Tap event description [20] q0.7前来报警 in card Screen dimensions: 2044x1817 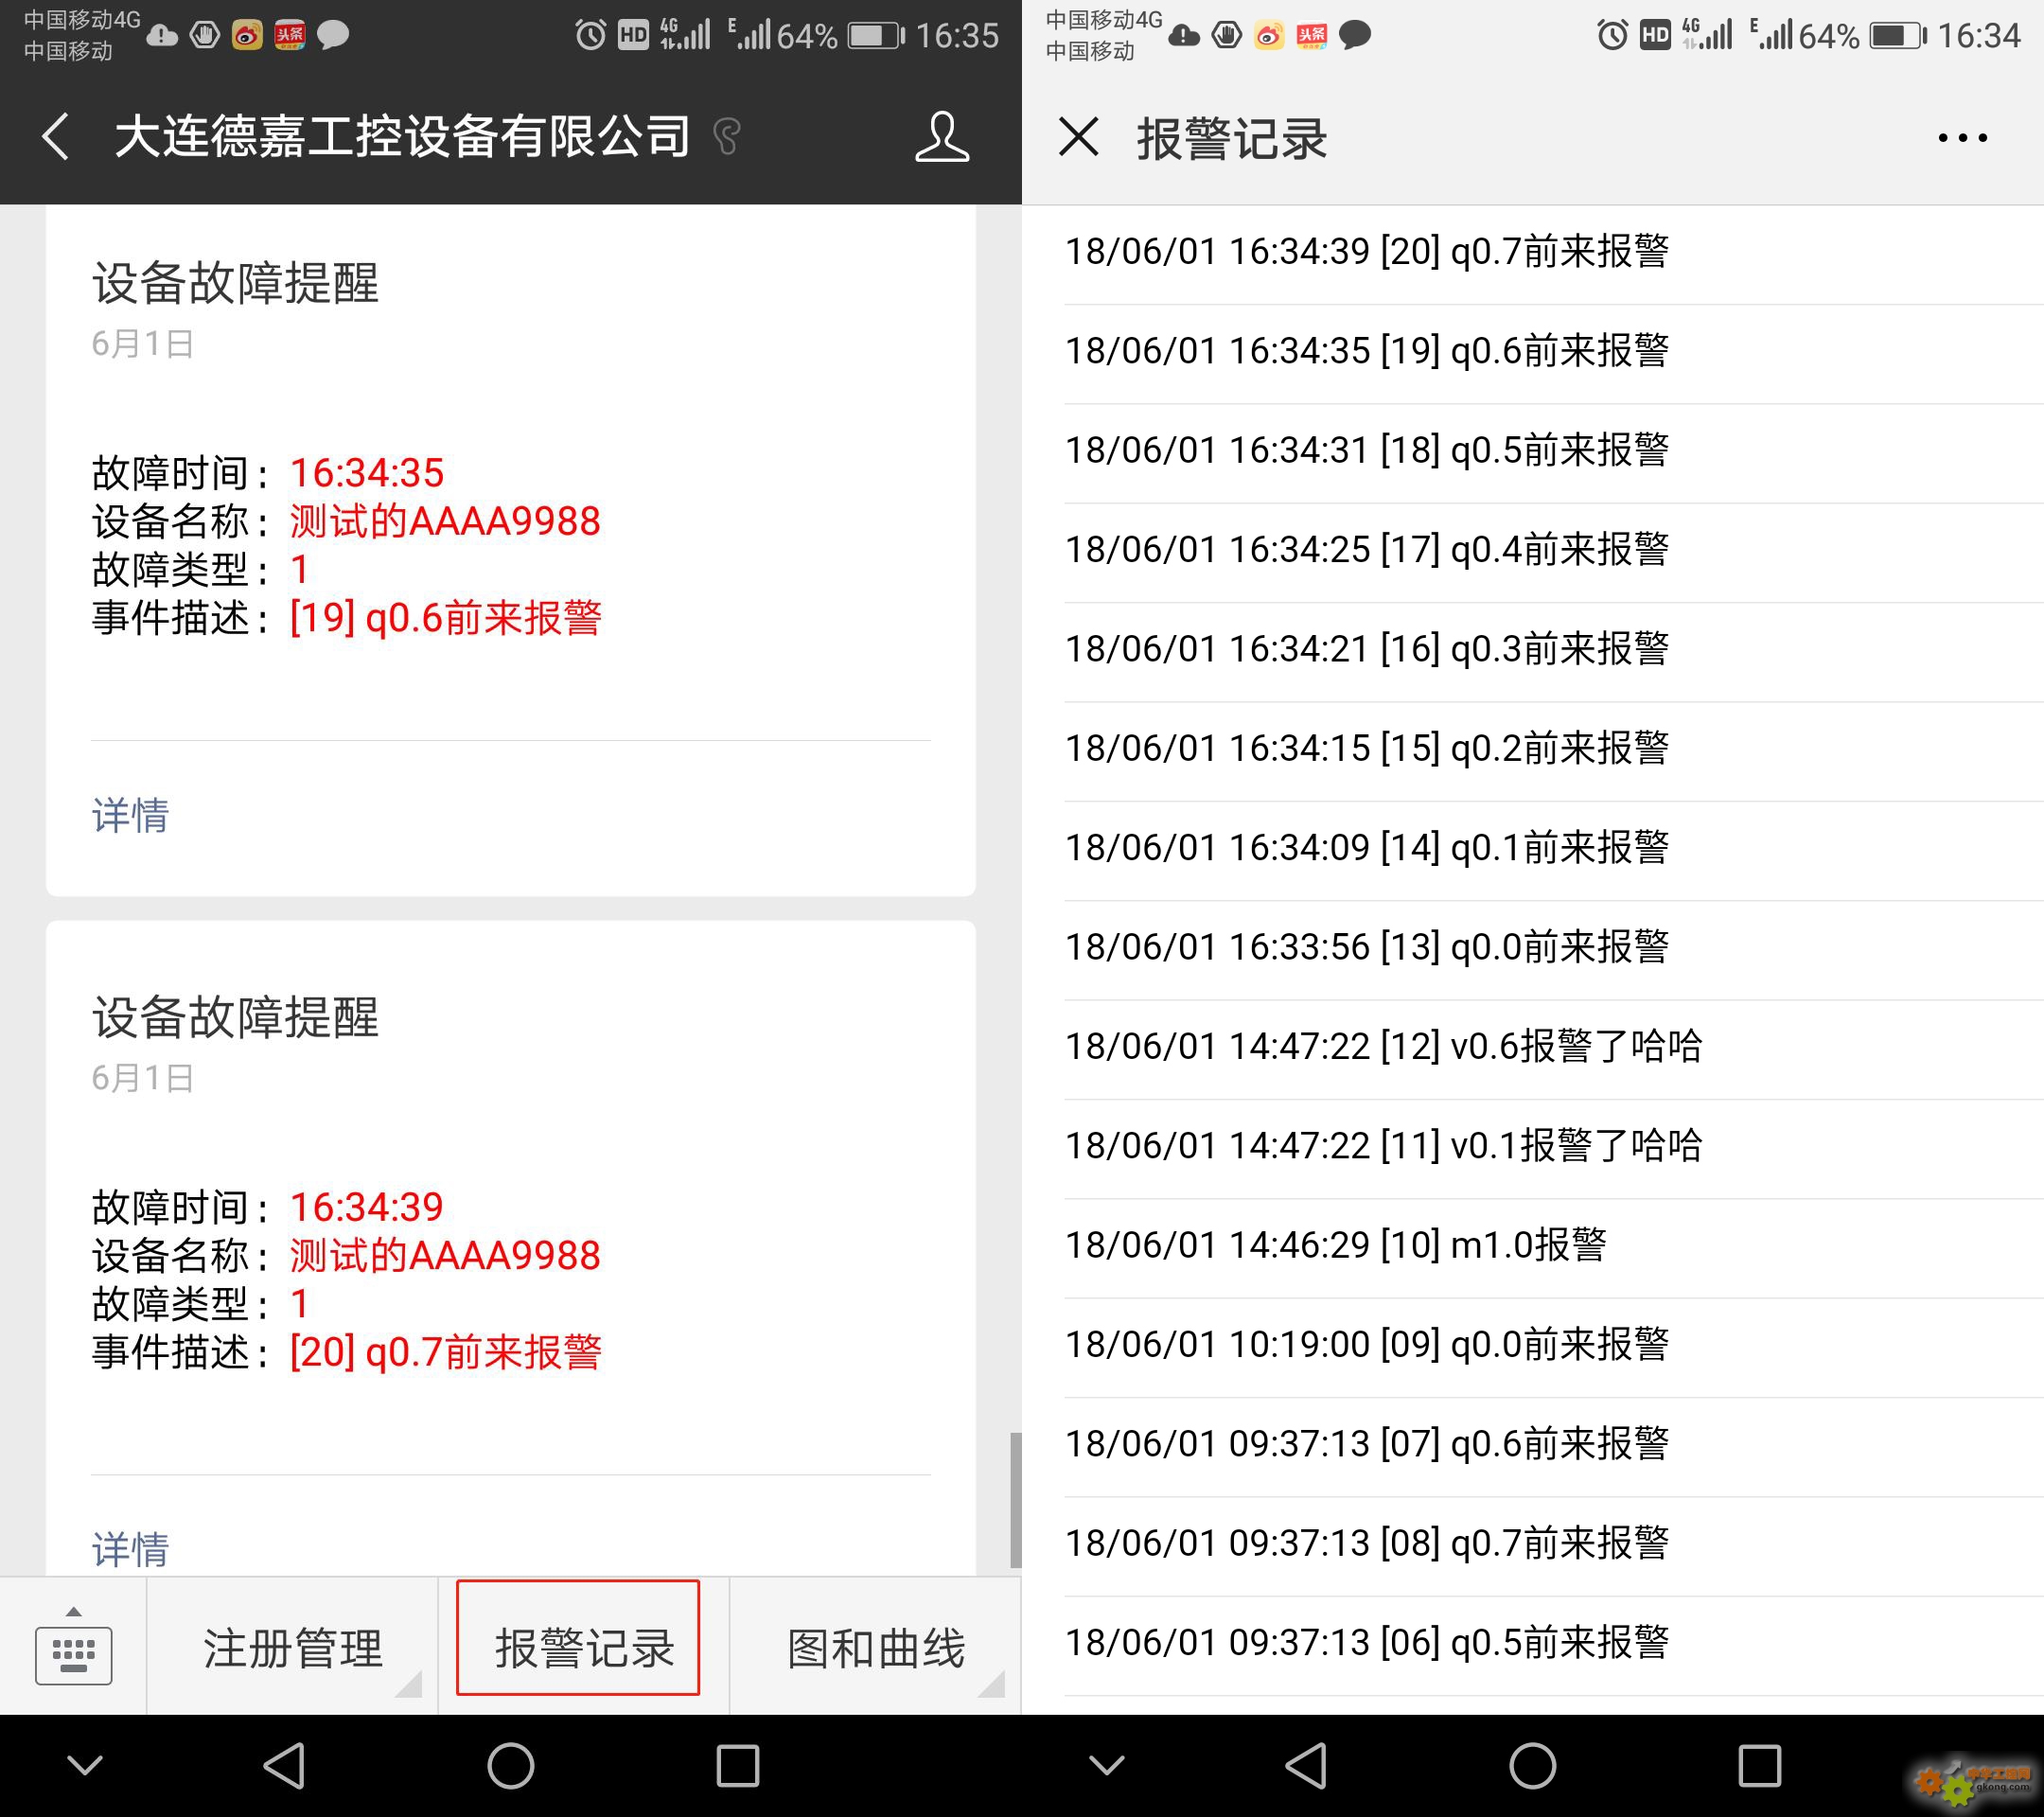pyautogui.click(x=446, y=1352)
